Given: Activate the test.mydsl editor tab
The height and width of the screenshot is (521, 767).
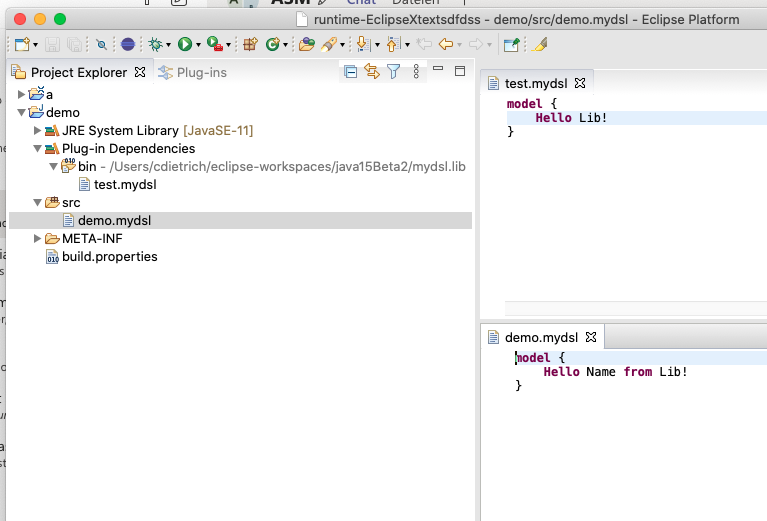Looking at the screenshot, I should (x=536, y=84).
